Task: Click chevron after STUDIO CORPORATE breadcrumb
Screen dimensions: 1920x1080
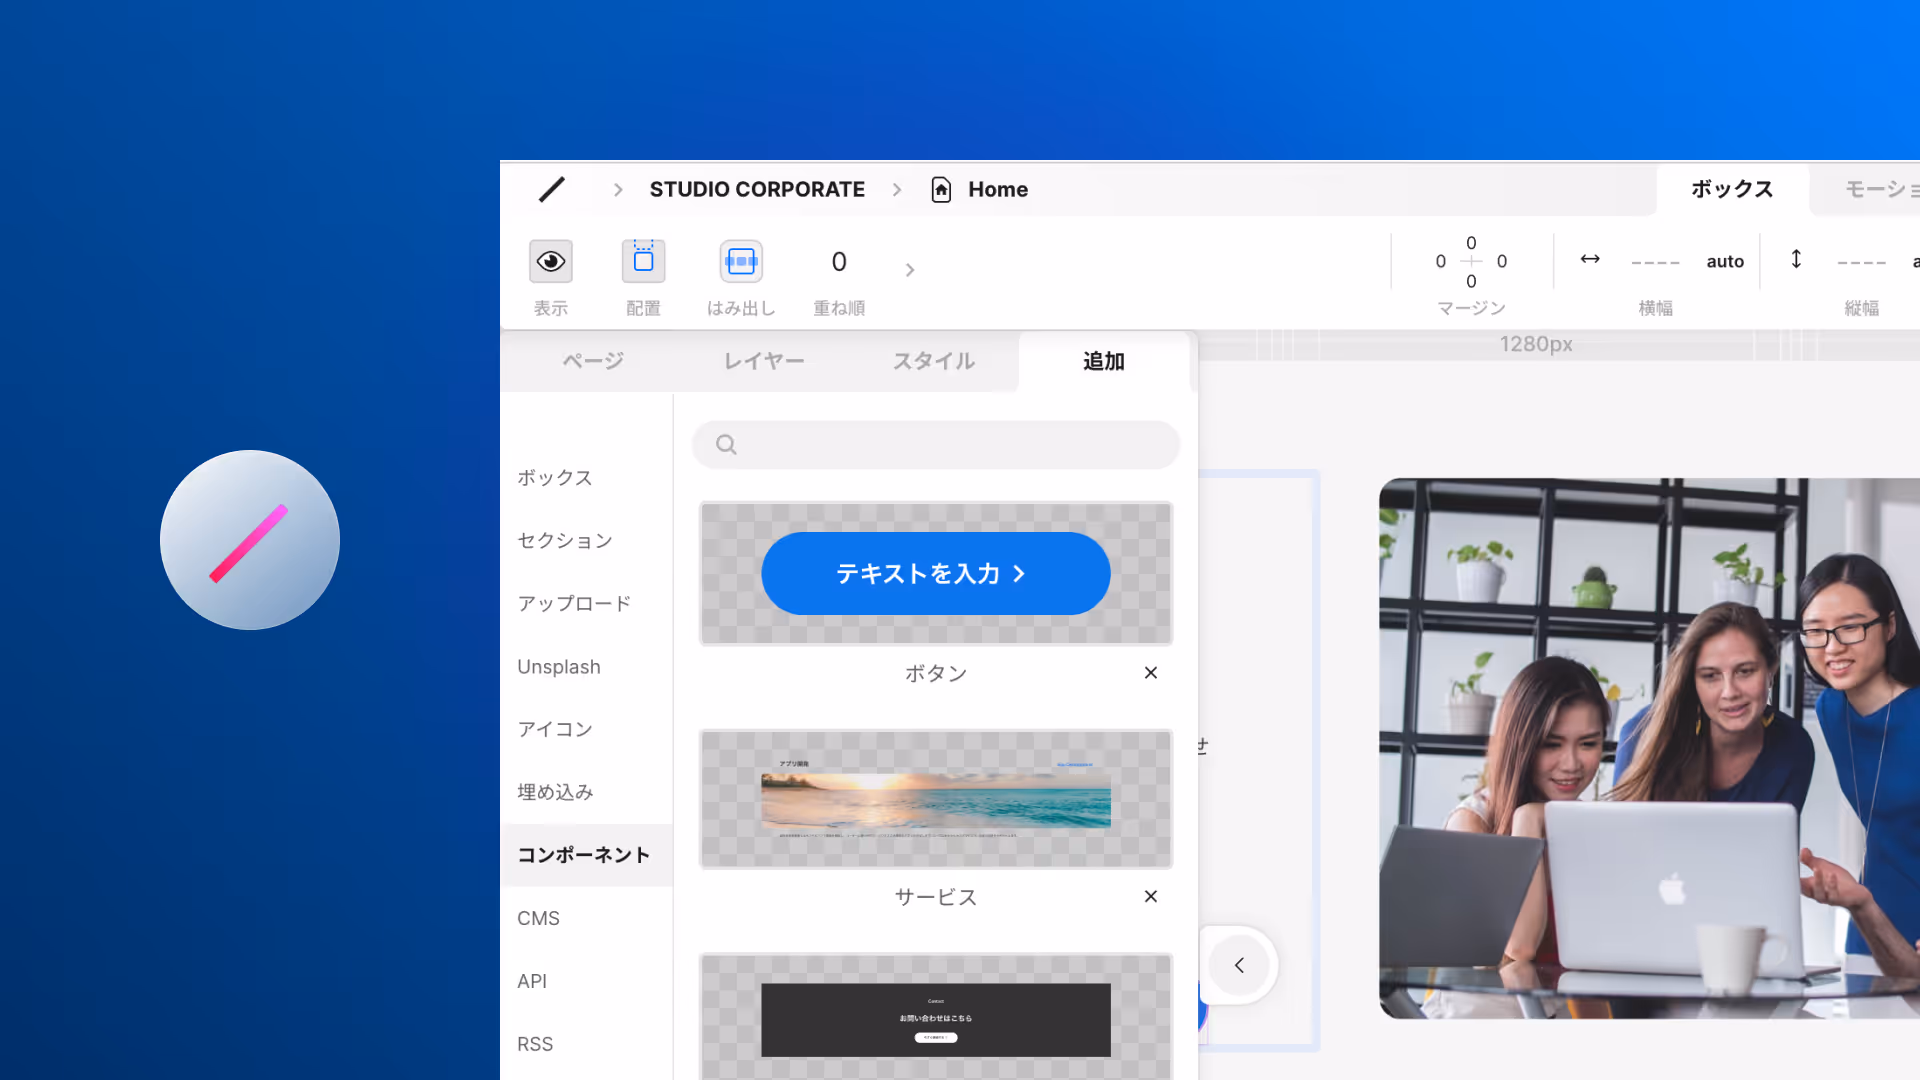Action: [x=897, y=189]
